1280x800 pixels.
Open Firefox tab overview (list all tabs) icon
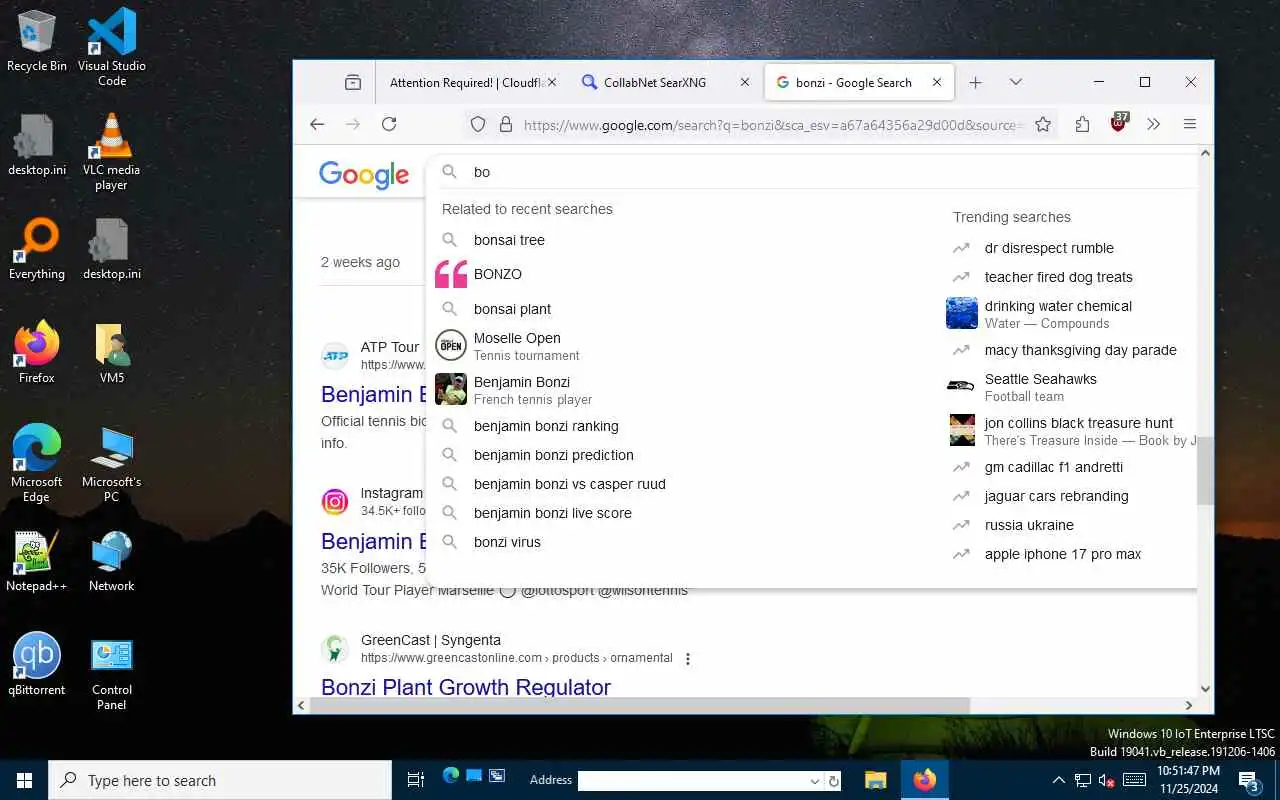pos(353,82)
